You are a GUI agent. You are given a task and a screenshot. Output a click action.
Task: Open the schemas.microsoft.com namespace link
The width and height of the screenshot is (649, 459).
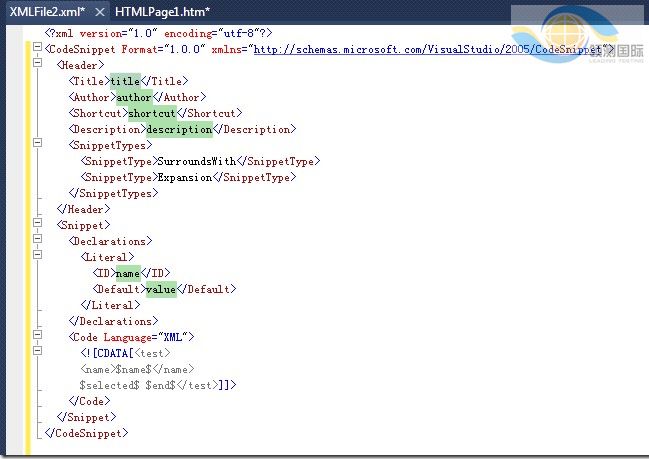(x=430, y=49)
